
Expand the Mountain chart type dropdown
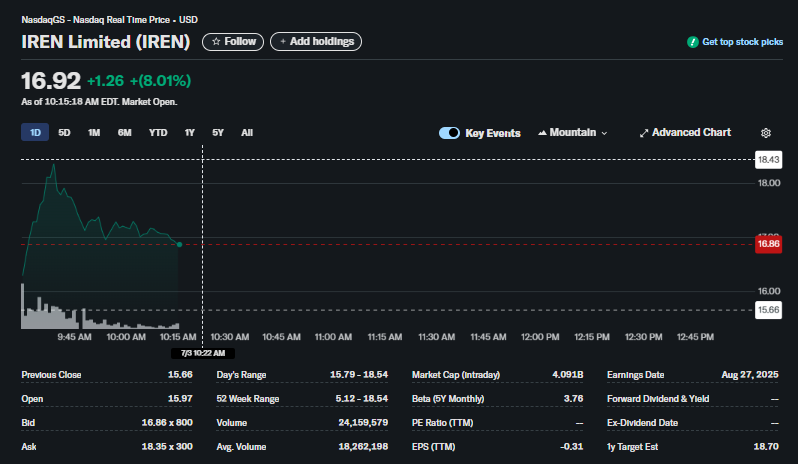click(x=573, y=133)
